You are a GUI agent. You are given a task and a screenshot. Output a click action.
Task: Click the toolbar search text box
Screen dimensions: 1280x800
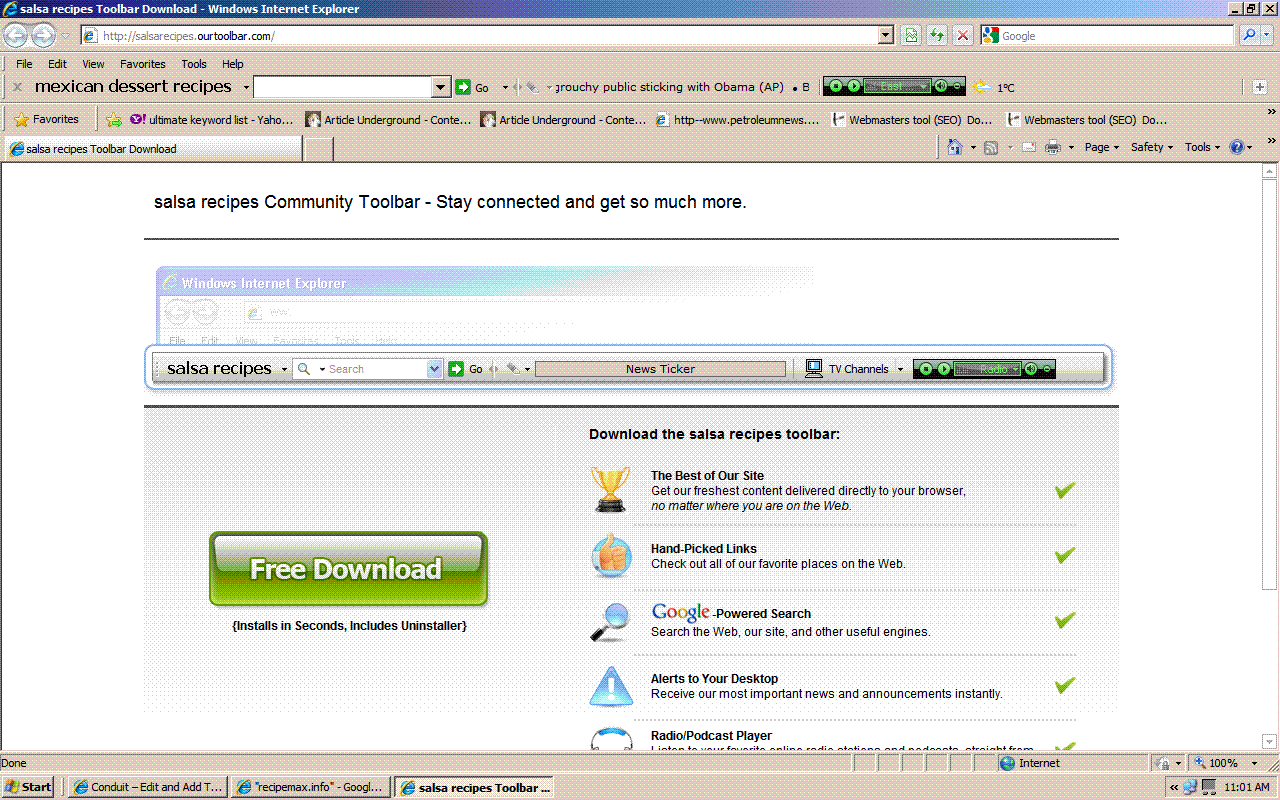(x=343, y=87)
